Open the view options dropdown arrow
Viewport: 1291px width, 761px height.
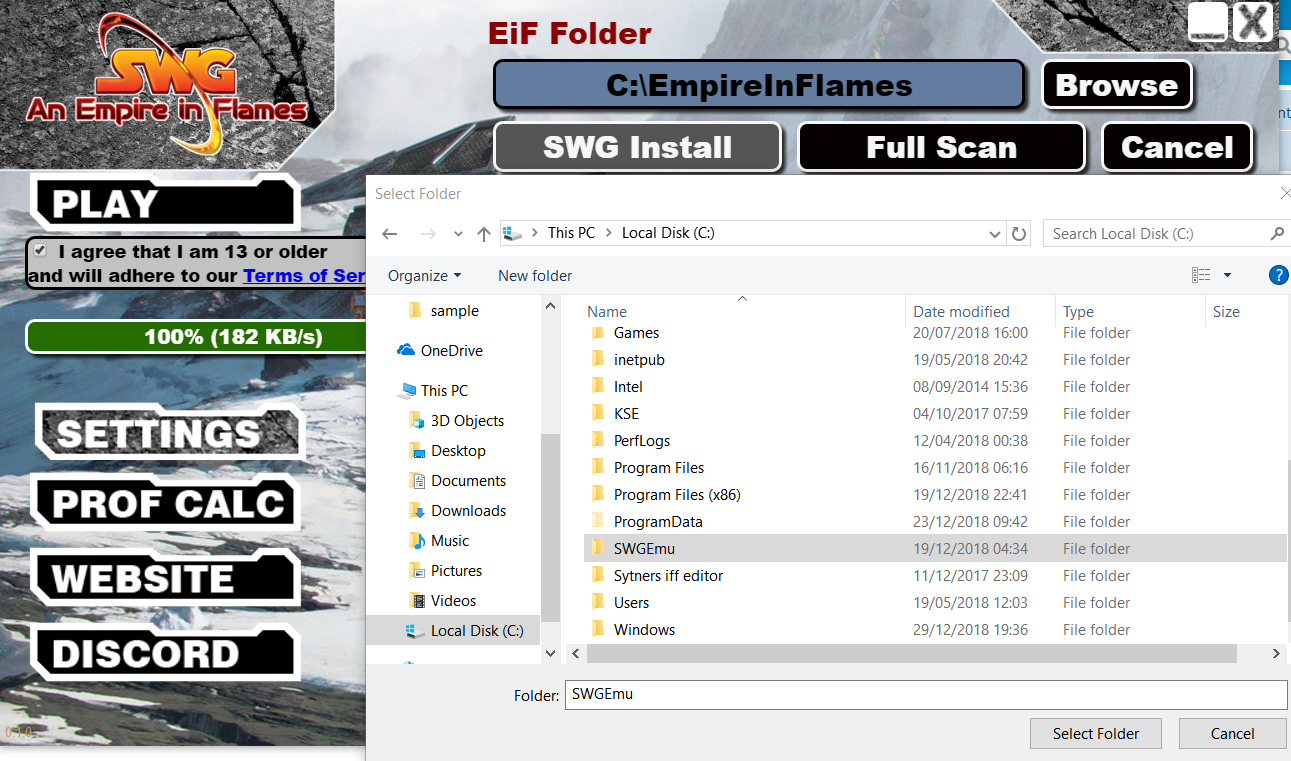click(x=1227, y=275)
